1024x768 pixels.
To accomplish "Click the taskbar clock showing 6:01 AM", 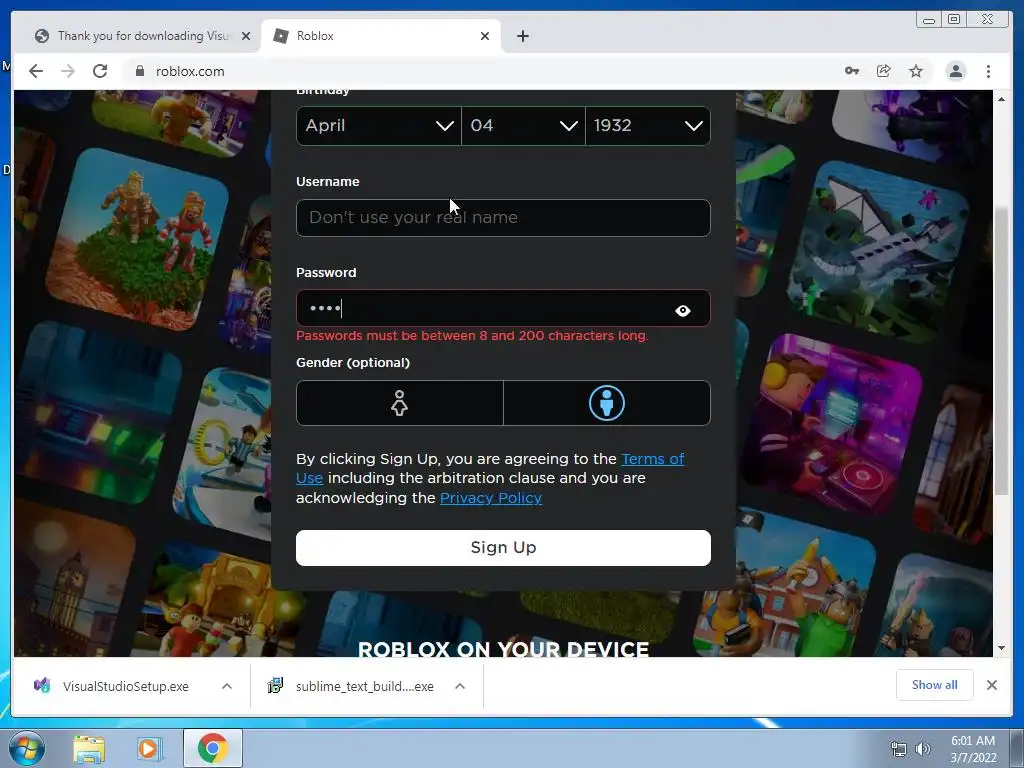I will (x=973, y=749).
